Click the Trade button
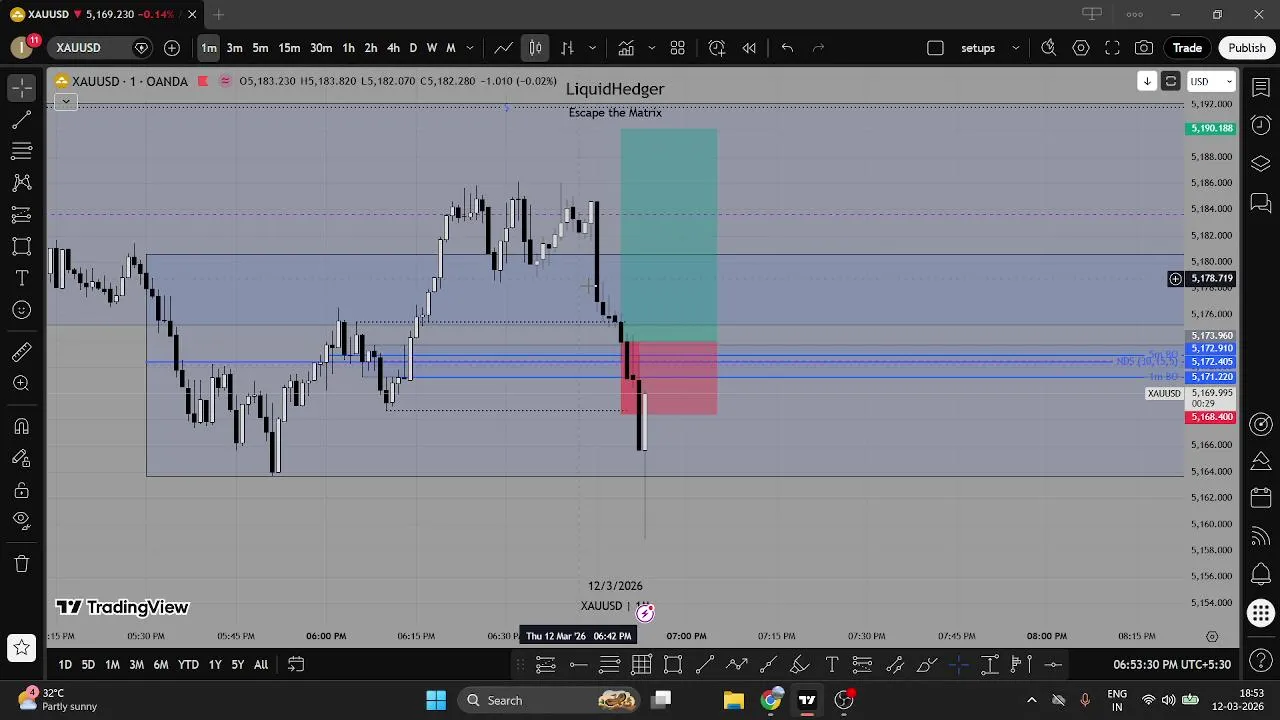This screenshot has height=720, width=1280. (1187, 48)
